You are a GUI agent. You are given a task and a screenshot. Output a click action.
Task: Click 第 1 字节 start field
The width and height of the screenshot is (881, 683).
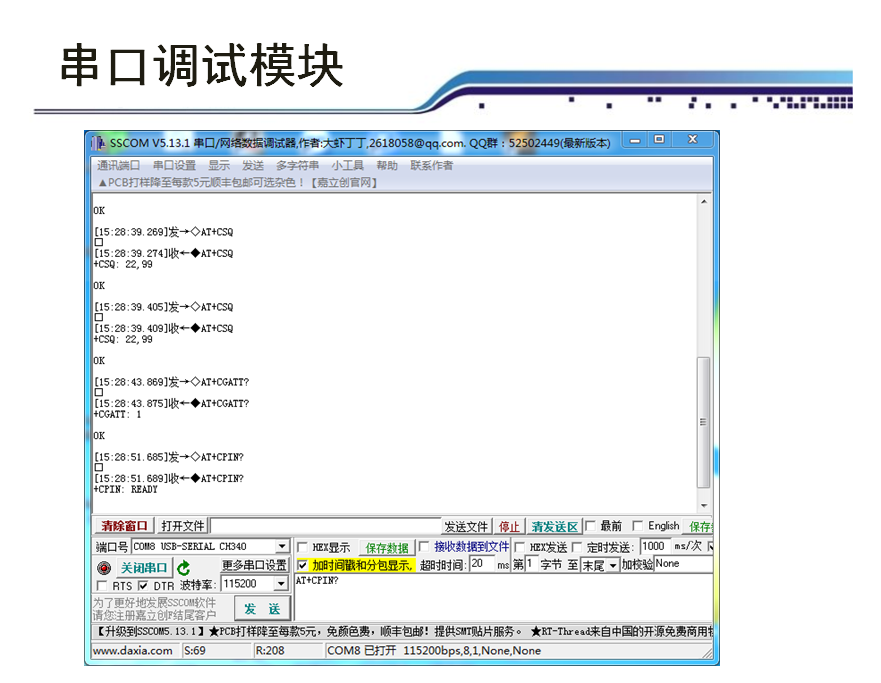coord(530,563)
